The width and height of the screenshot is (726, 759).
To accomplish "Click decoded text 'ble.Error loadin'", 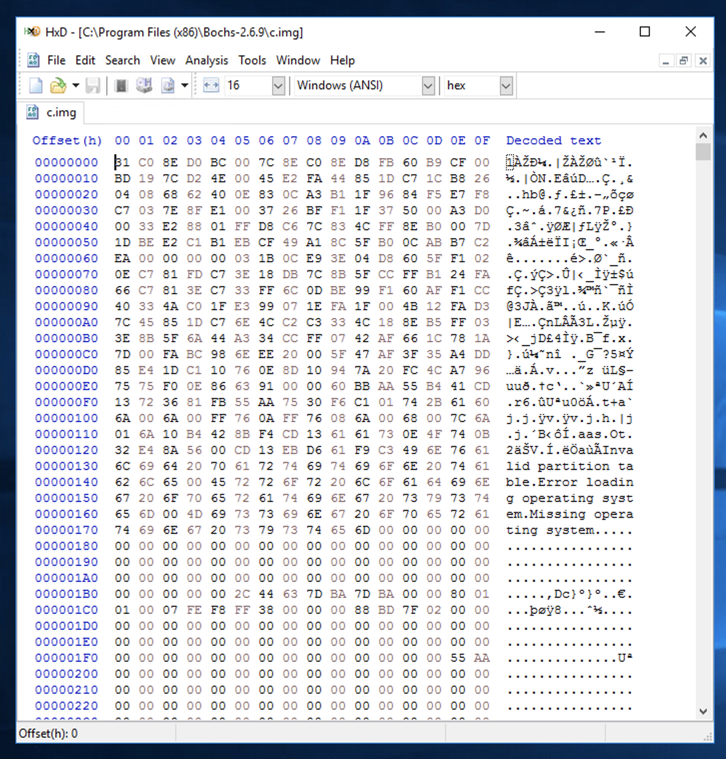I will [x=570, y=482].
